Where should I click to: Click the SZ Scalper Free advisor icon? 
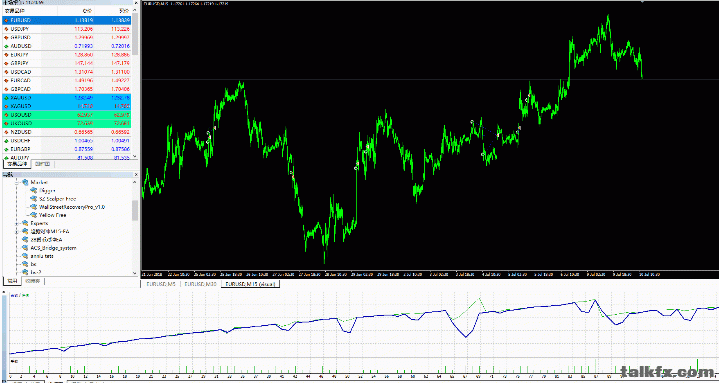tap(33, 199)
